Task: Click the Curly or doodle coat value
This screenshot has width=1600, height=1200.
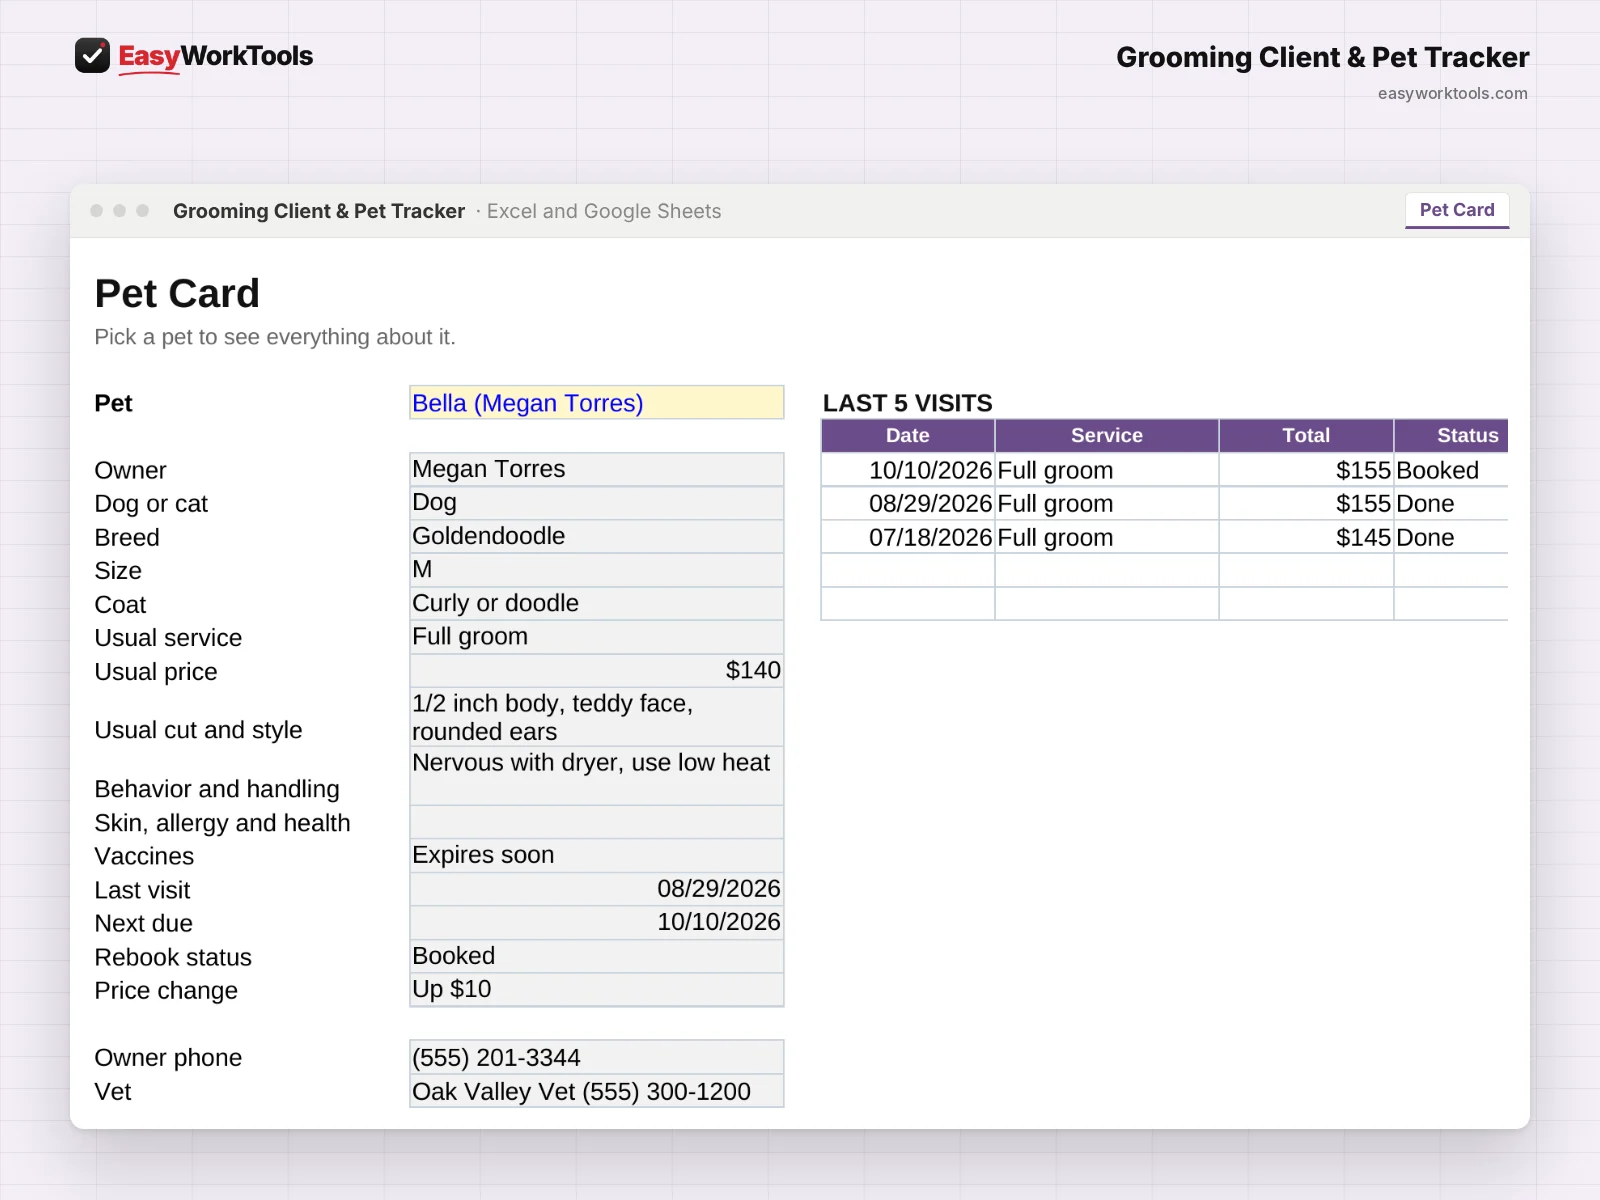Action: point(597,603)
